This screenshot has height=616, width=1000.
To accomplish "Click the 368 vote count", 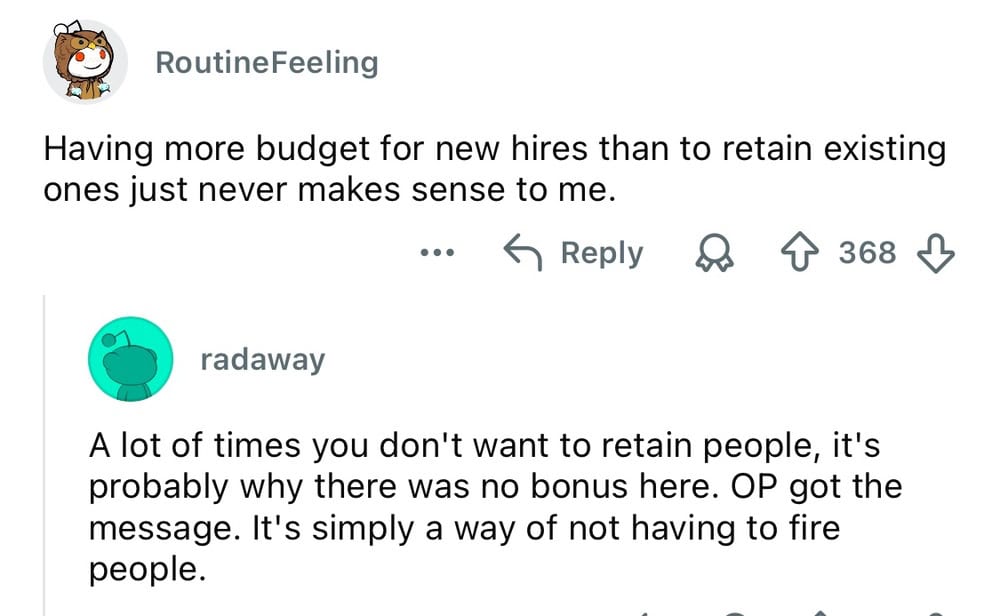I will [x=867, y=252].
